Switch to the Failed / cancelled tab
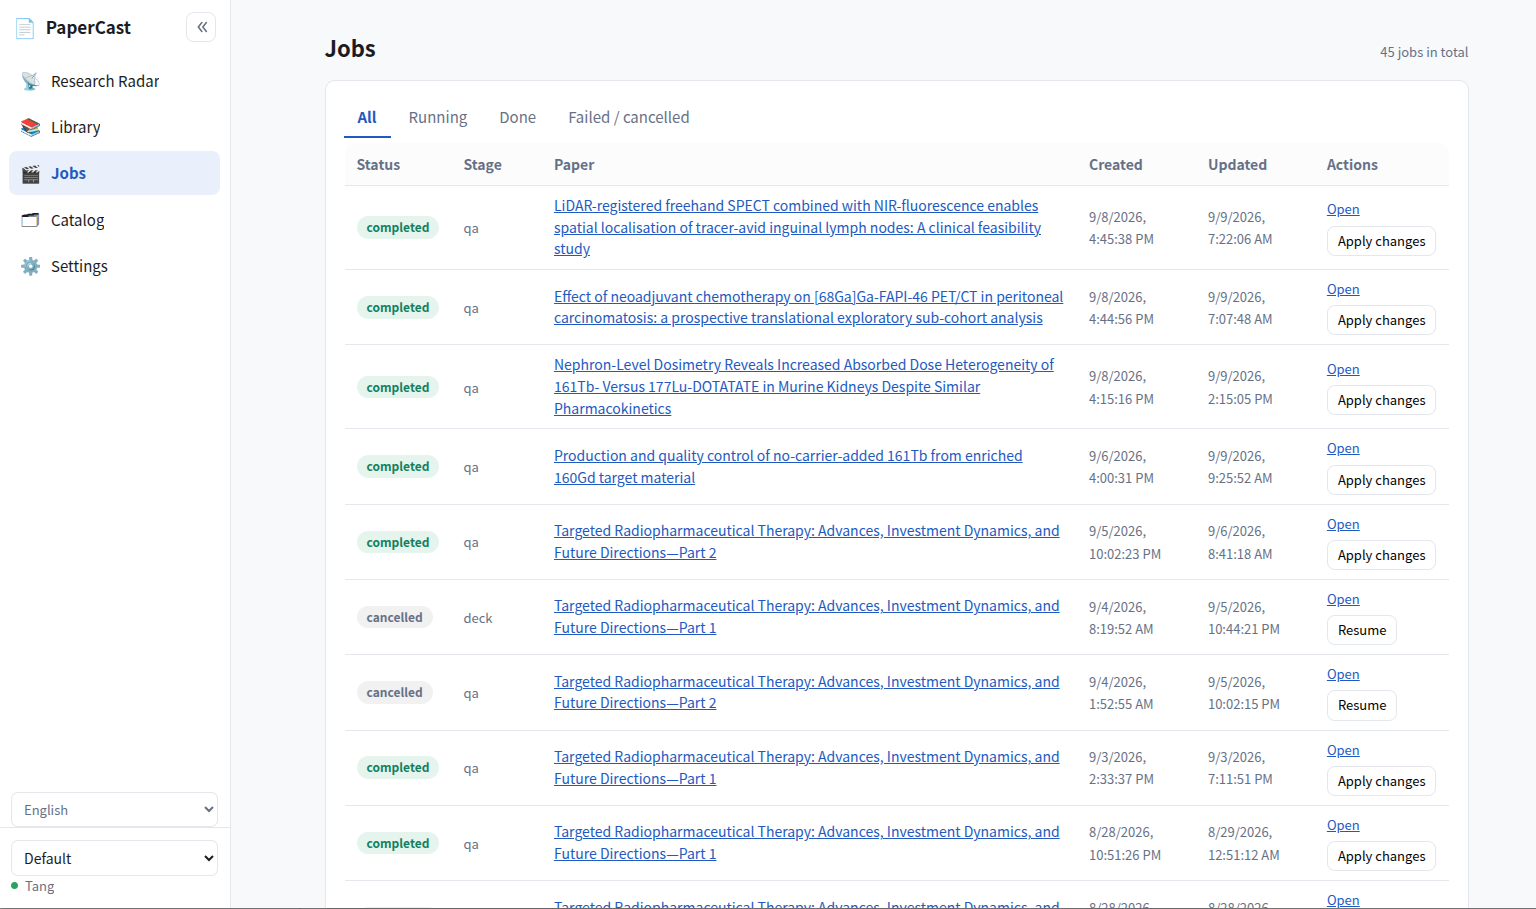Screen dimensions: 1536x909 (629, 117)
